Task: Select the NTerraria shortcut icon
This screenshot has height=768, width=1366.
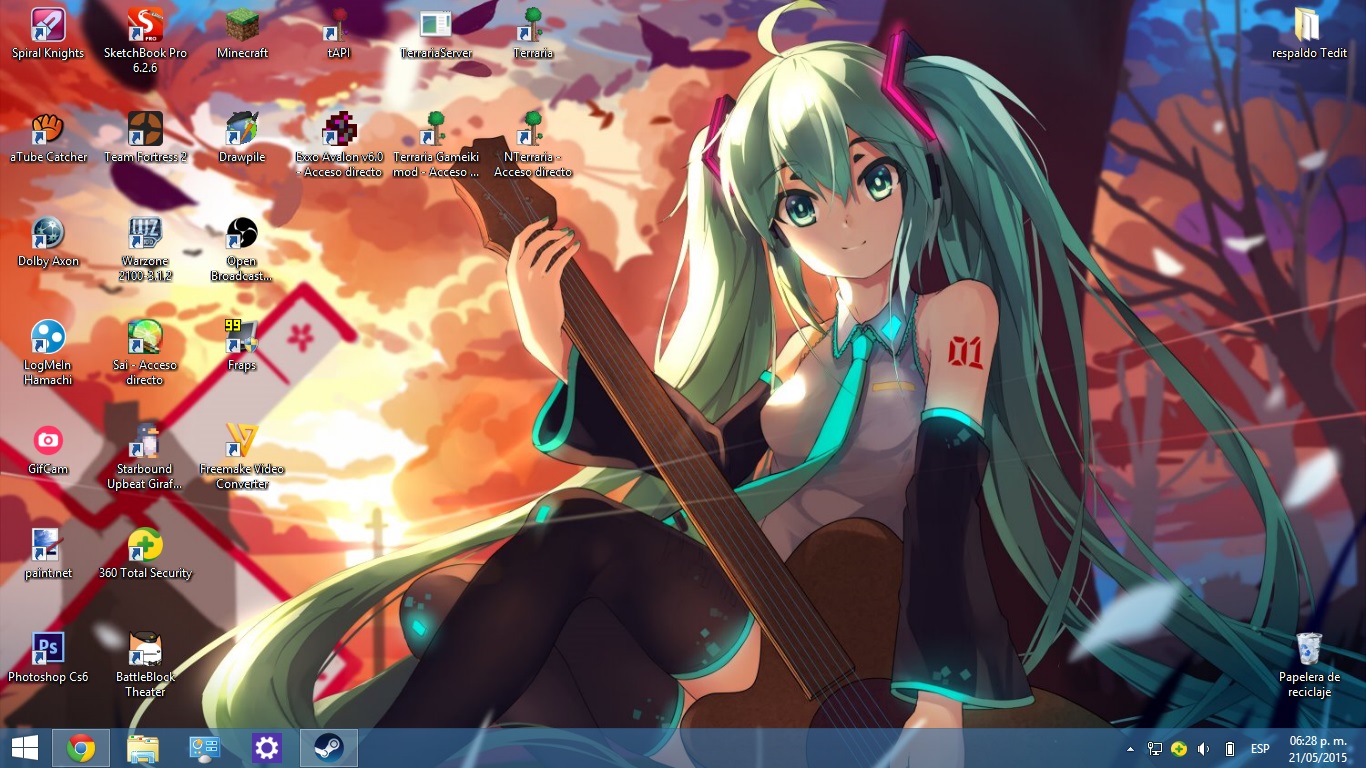Action: click(533, 128)
